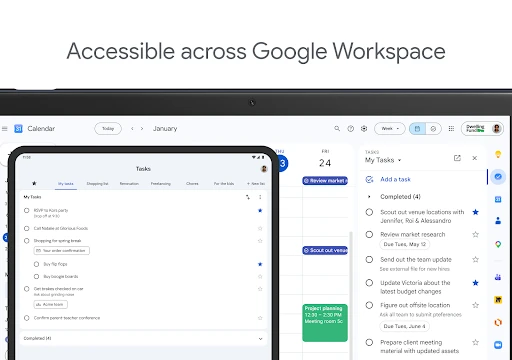This screenshot has height=360, width=512.
Task: Click the search magnifier in Calendar header
Action: (x=337, y=128)
